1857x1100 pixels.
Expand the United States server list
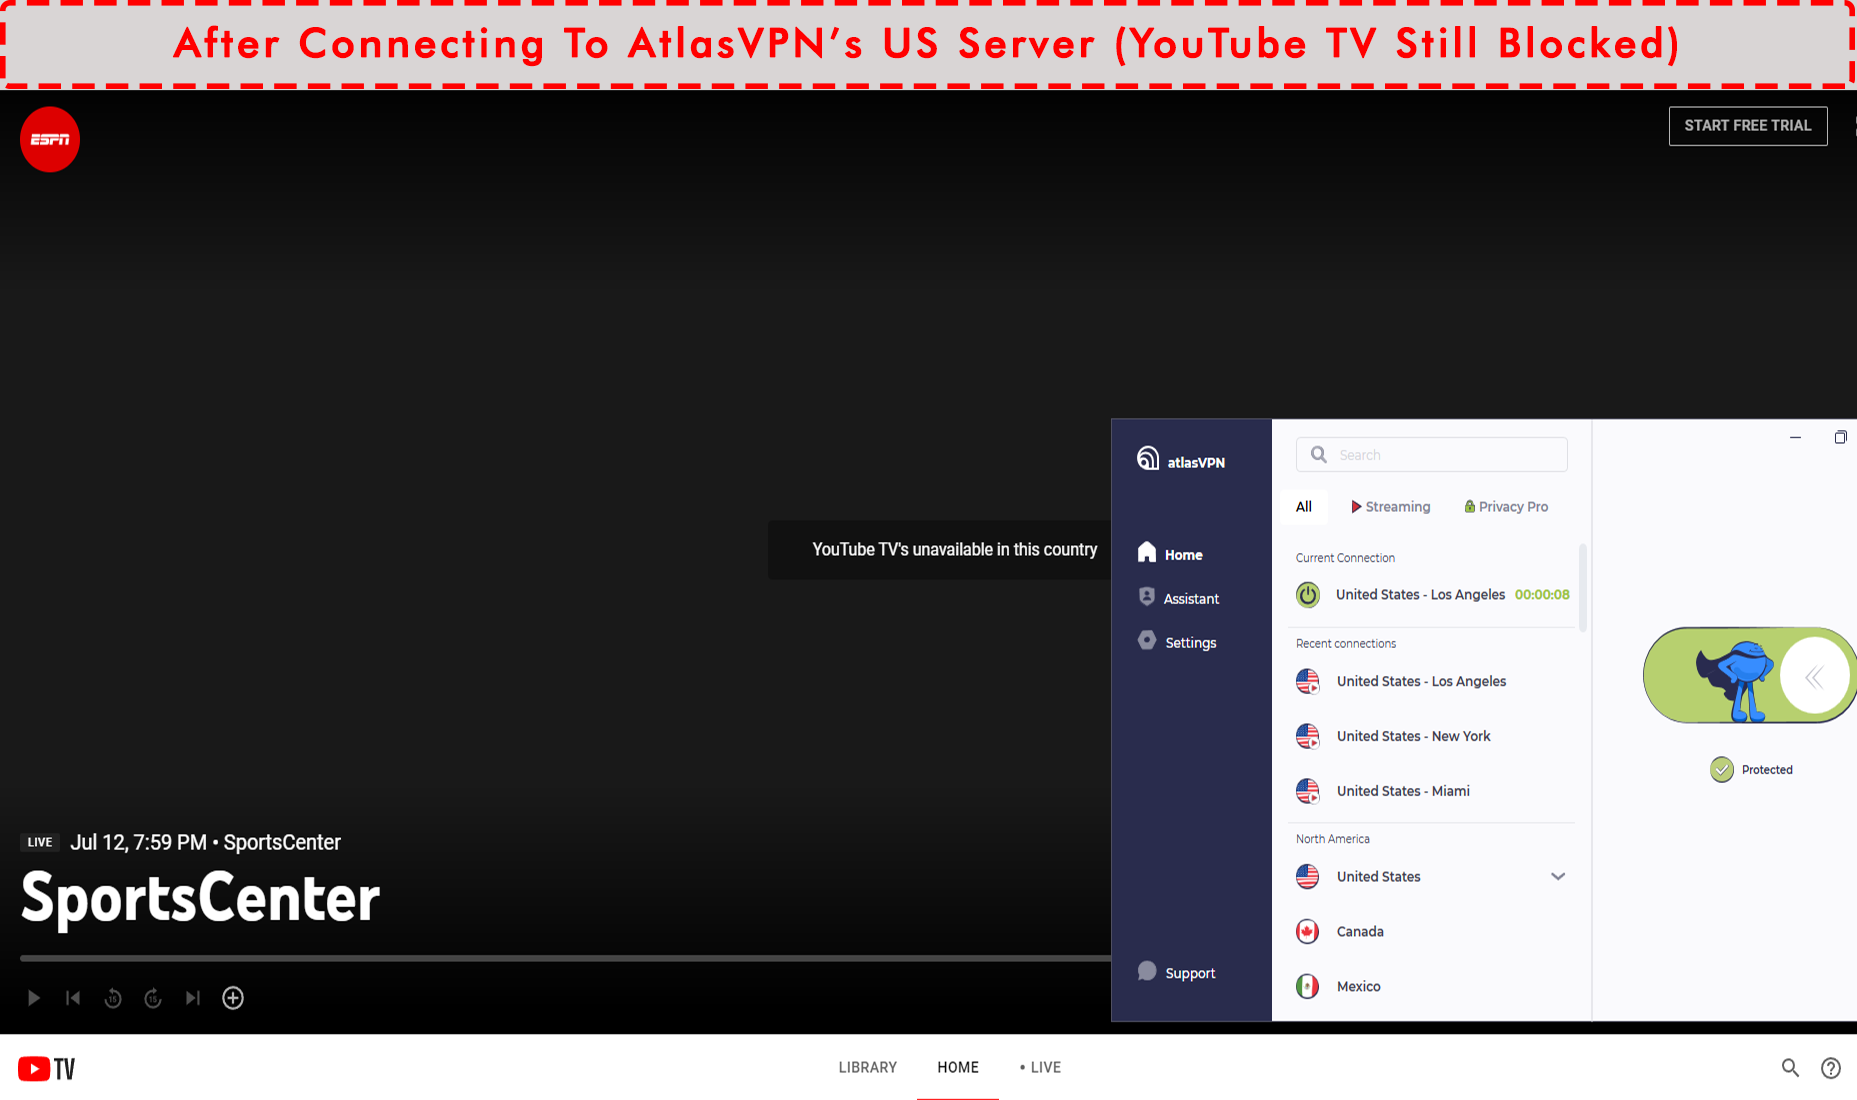click(x=1558, y=876)
